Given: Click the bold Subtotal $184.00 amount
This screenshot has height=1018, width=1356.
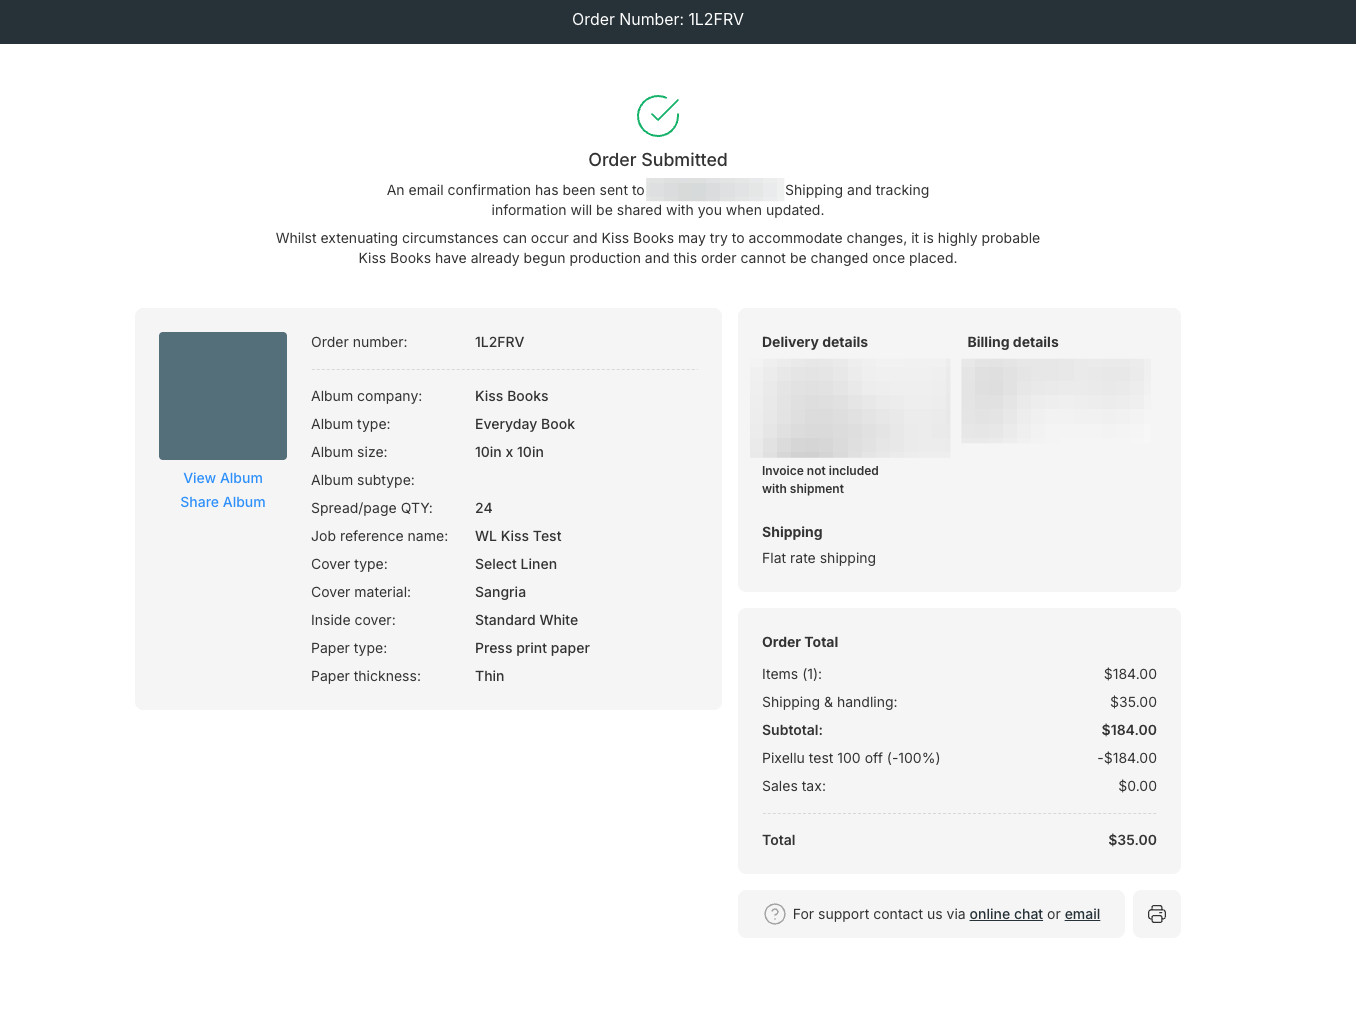Looking at the screenshot, I should (1129, 730).
